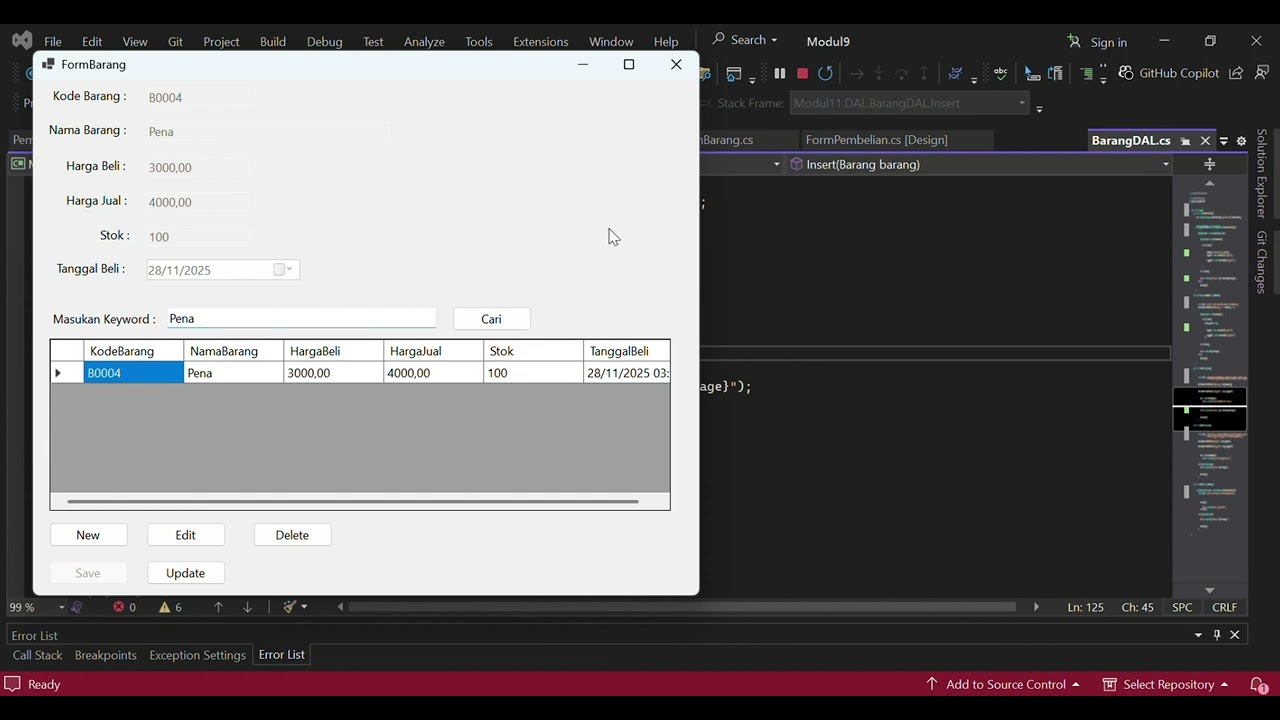Pause debugging with Break All icon

[x=780, y=73]
